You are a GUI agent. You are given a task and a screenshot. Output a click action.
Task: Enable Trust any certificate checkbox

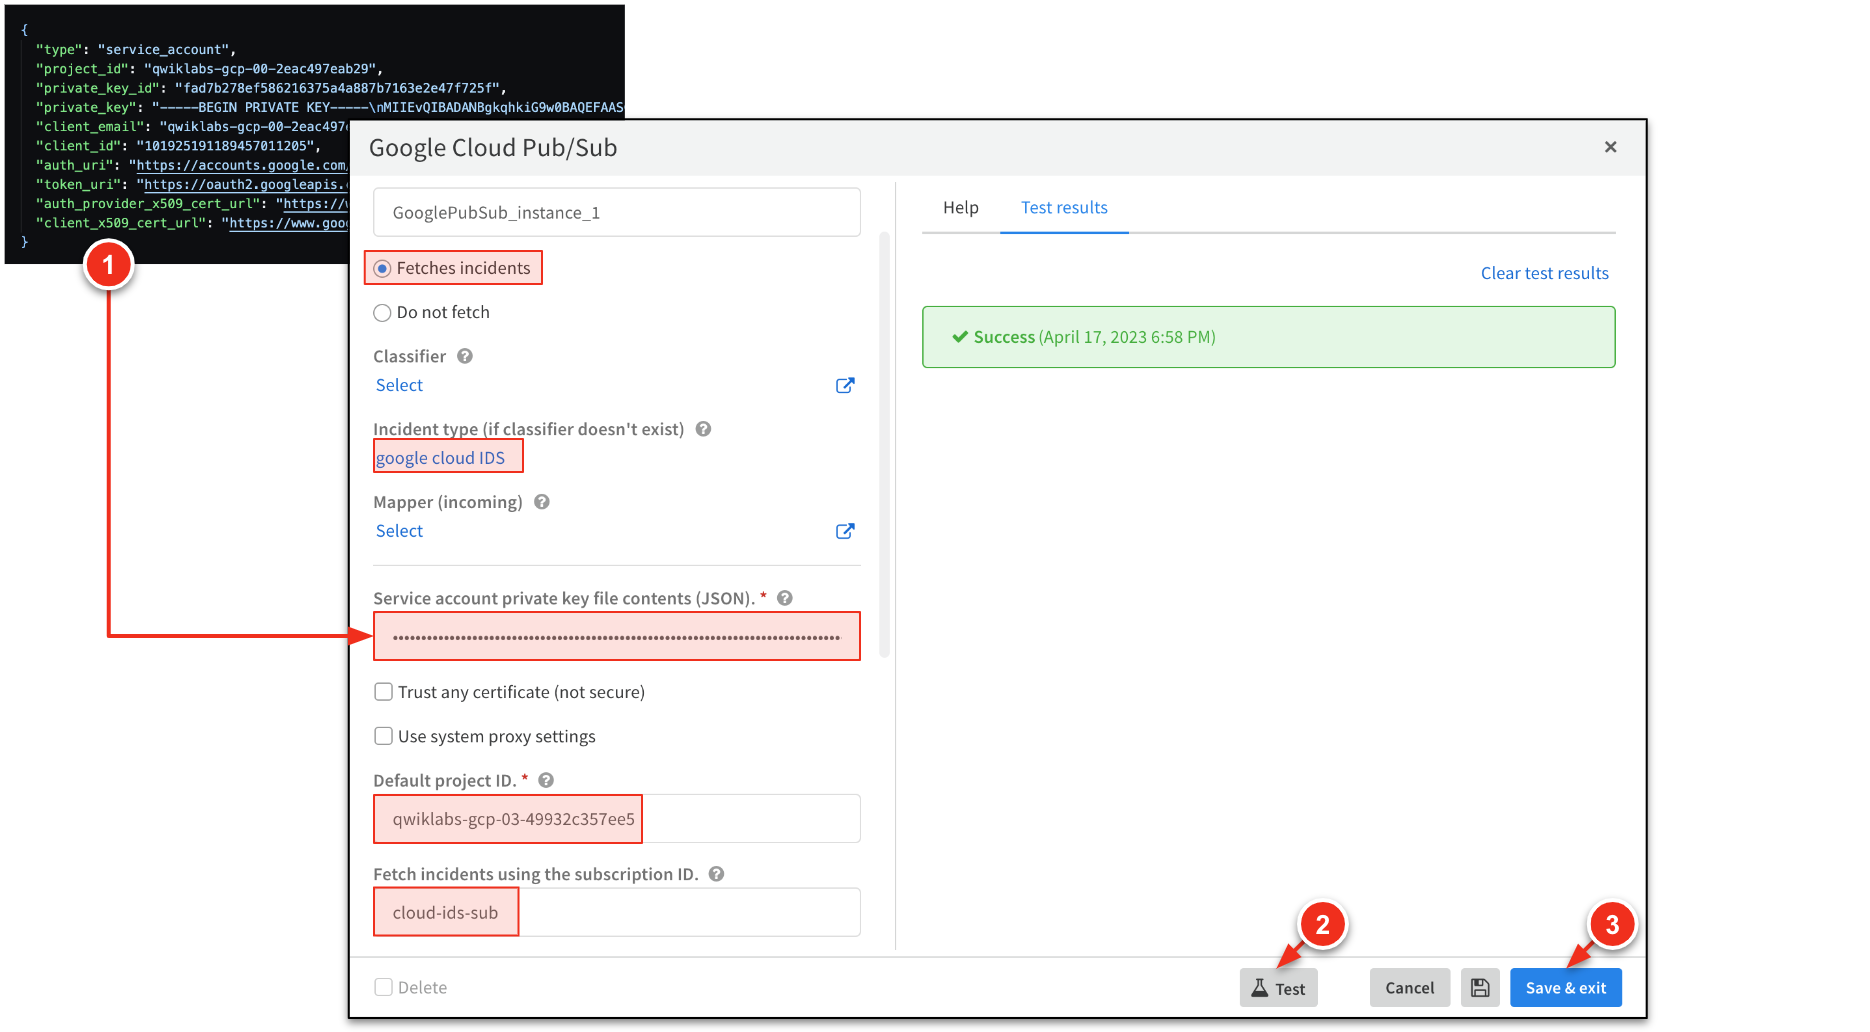(x=383, y=692)
